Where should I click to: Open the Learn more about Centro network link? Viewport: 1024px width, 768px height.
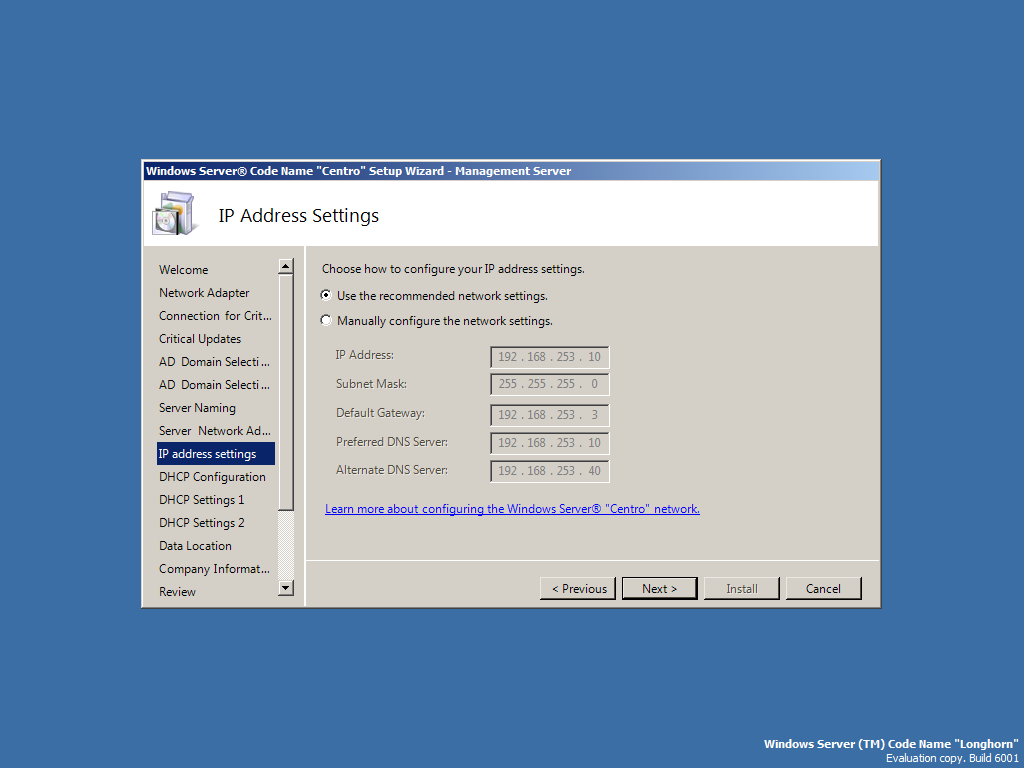(x=512, y=509)
